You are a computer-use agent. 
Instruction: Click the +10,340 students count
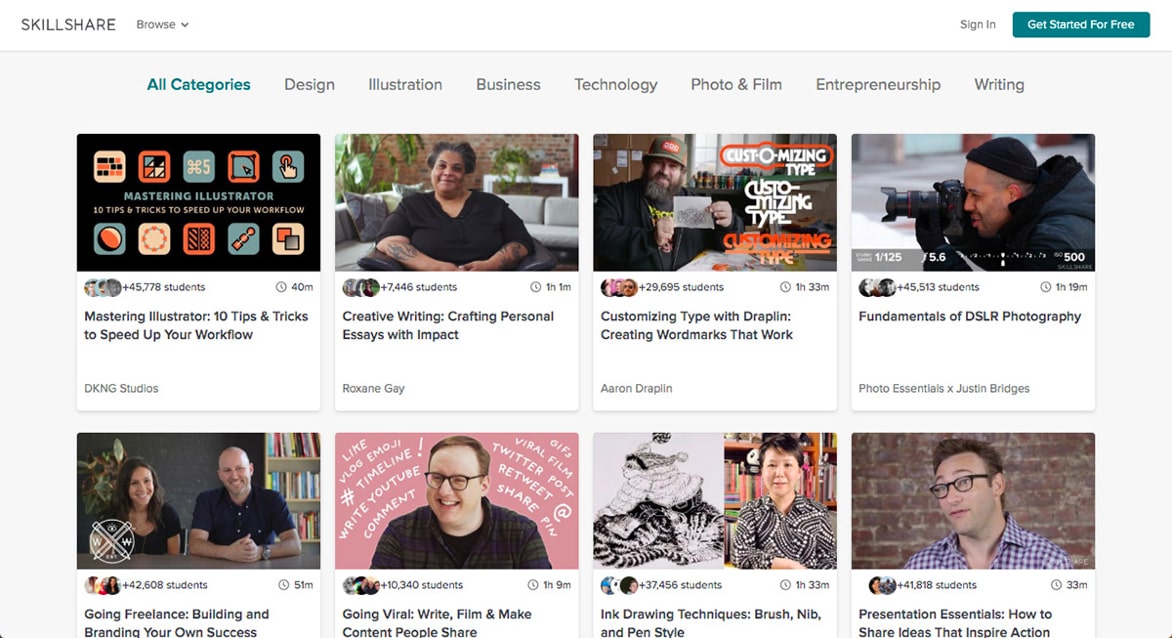(422, 585)
